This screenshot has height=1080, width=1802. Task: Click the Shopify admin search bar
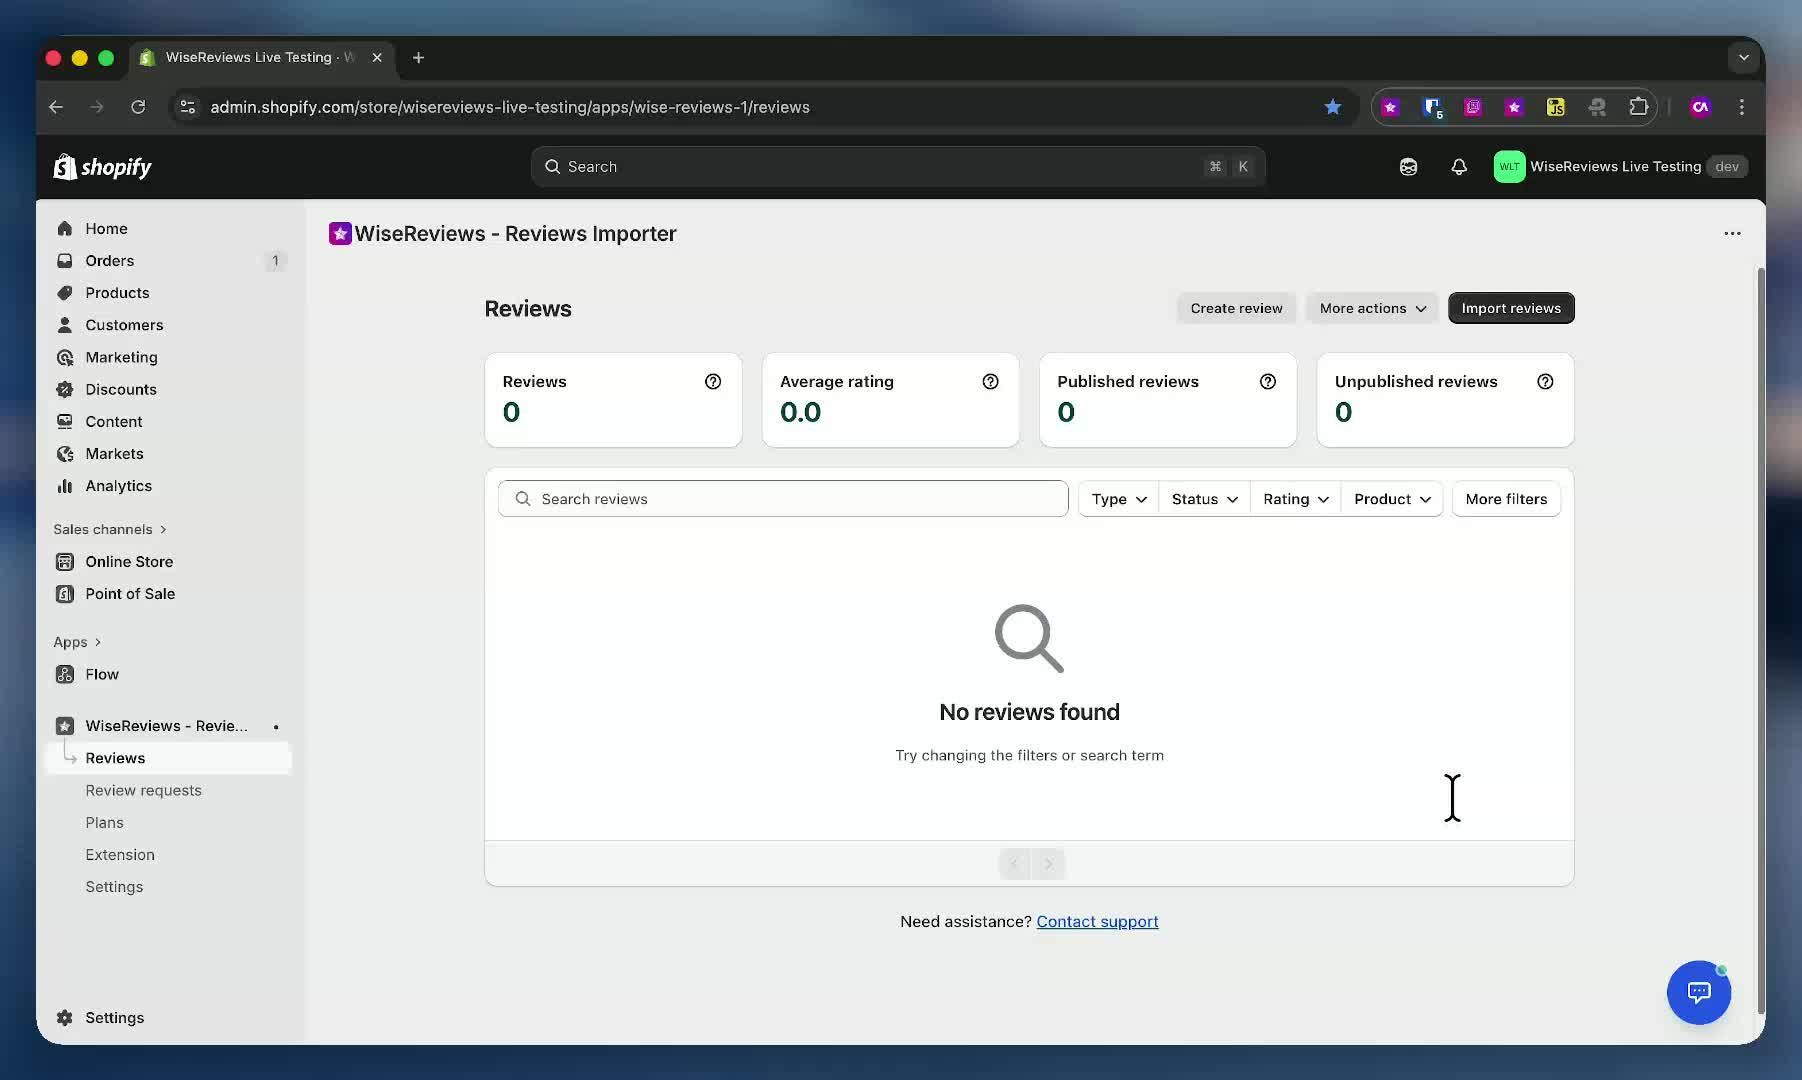point(898,167)
